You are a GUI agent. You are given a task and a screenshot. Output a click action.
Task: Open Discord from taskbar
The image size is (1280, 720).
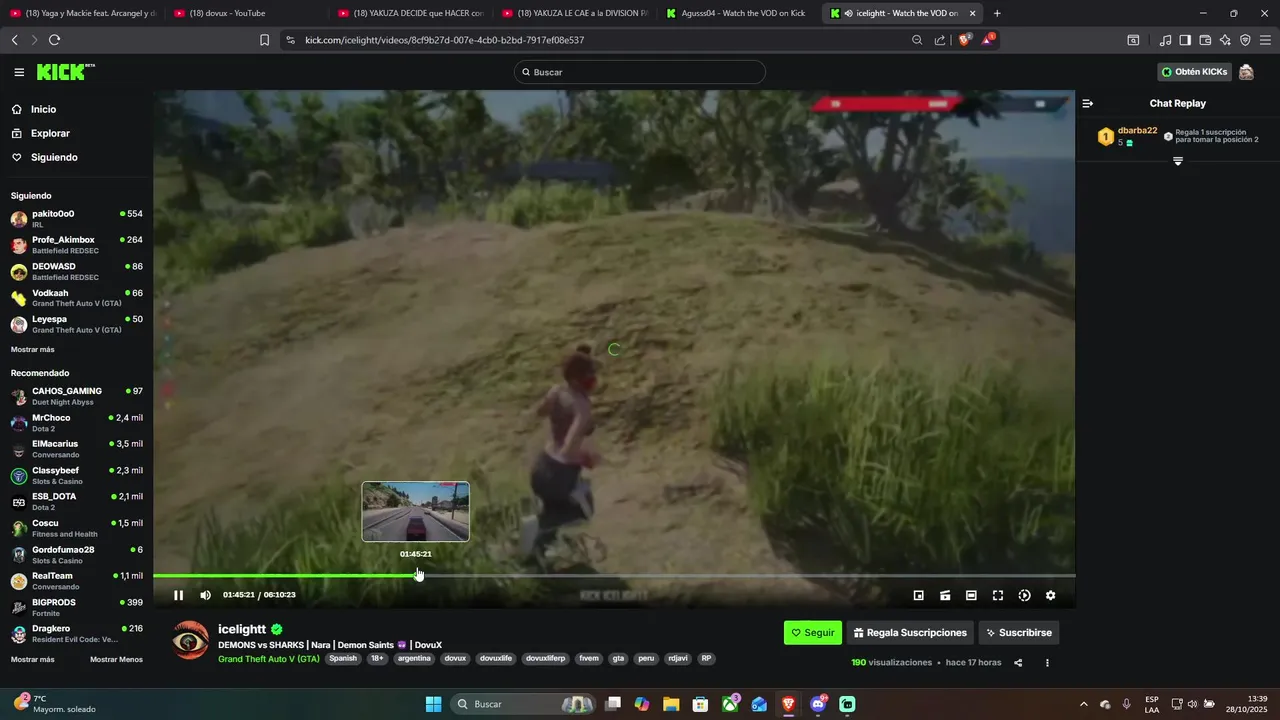coord(818,704)
